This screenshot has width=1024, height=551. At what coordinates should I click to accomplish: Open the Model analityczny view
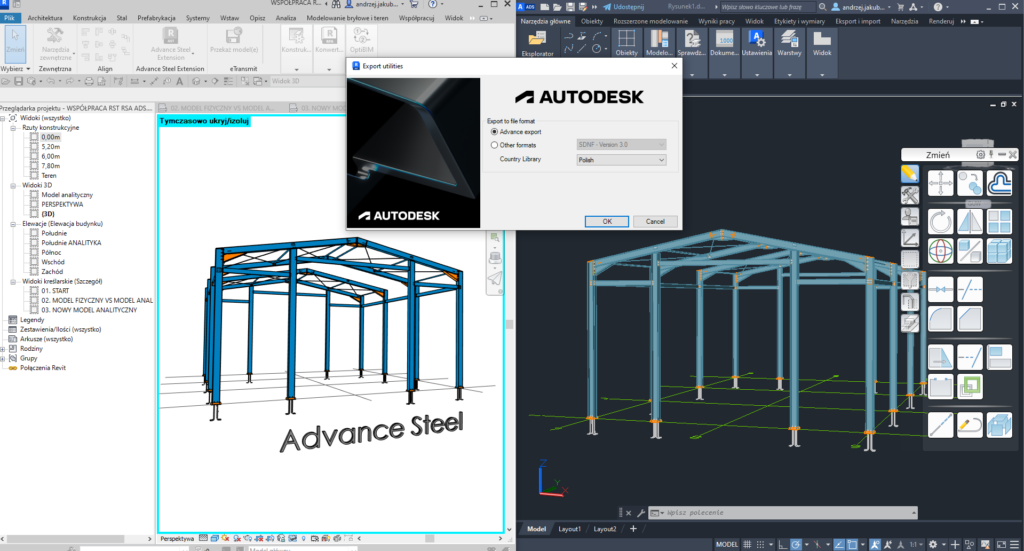(67, 195)
